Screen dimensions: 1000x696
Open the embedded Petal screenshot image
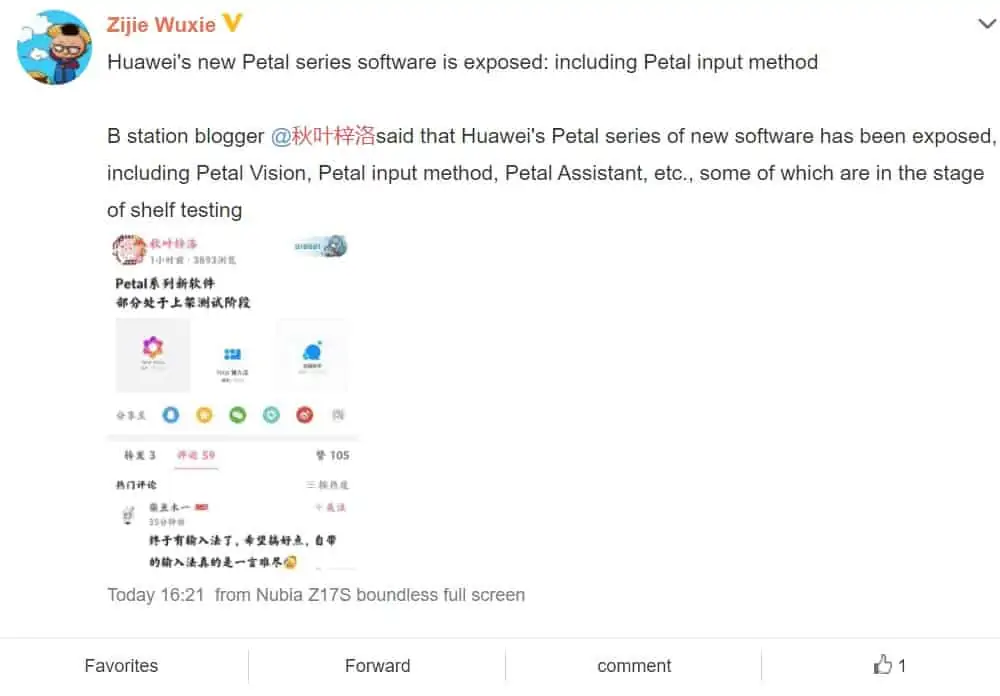click(232, 401)
